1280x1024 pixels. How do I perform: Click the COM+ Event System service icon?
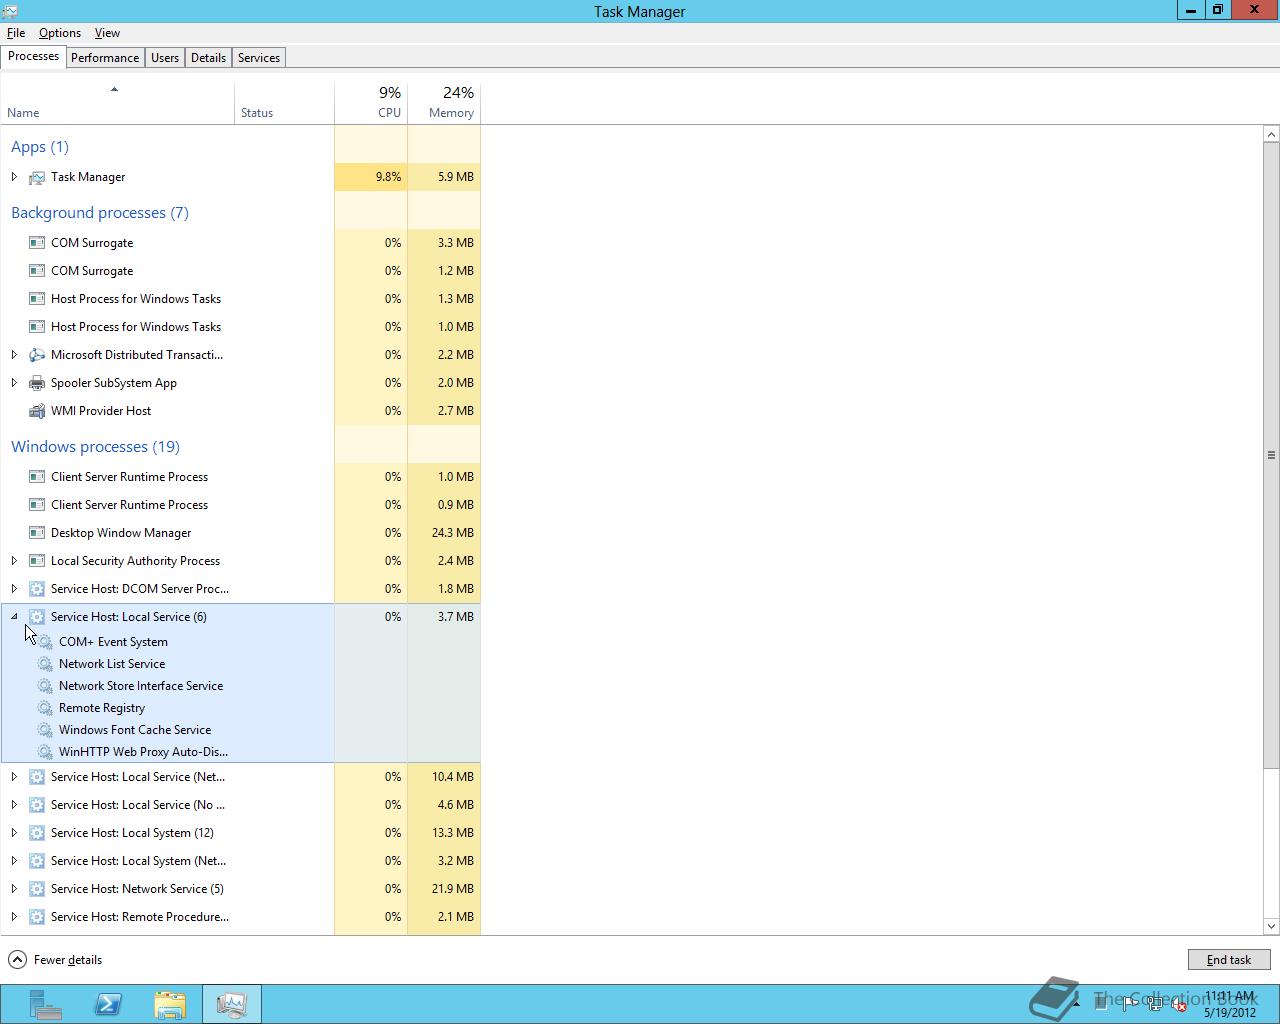(45, 642)
